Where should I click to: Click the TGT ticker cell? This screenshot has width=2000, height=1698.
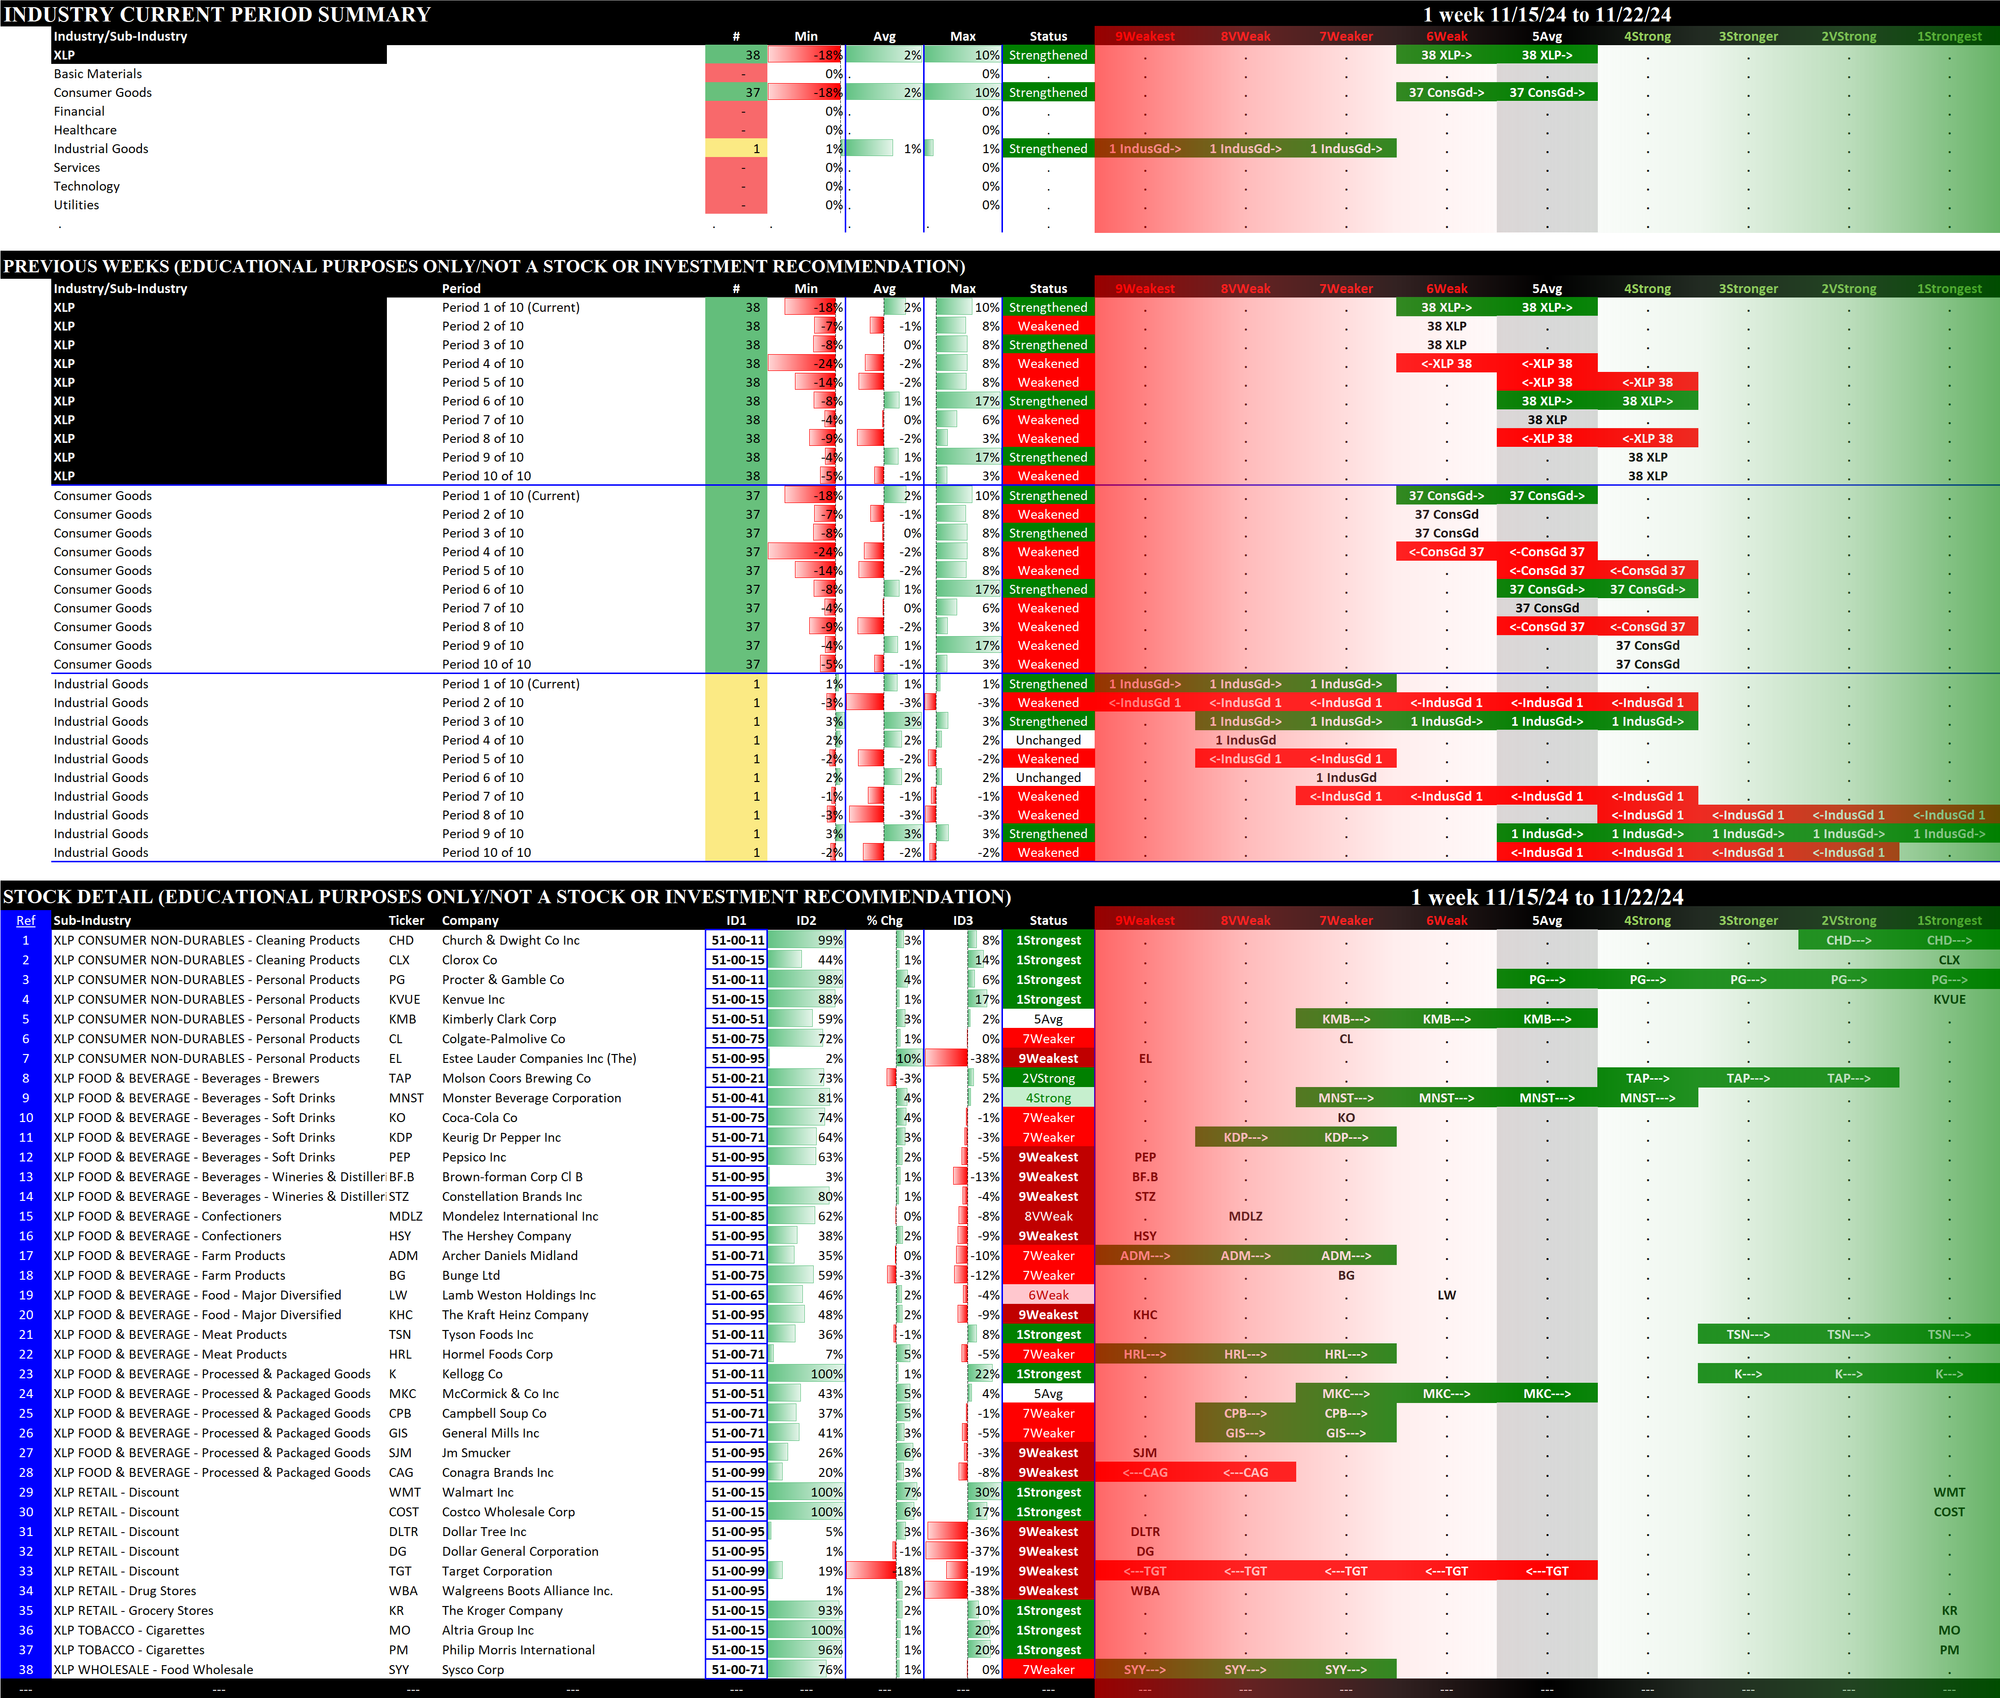point(400,1572)
